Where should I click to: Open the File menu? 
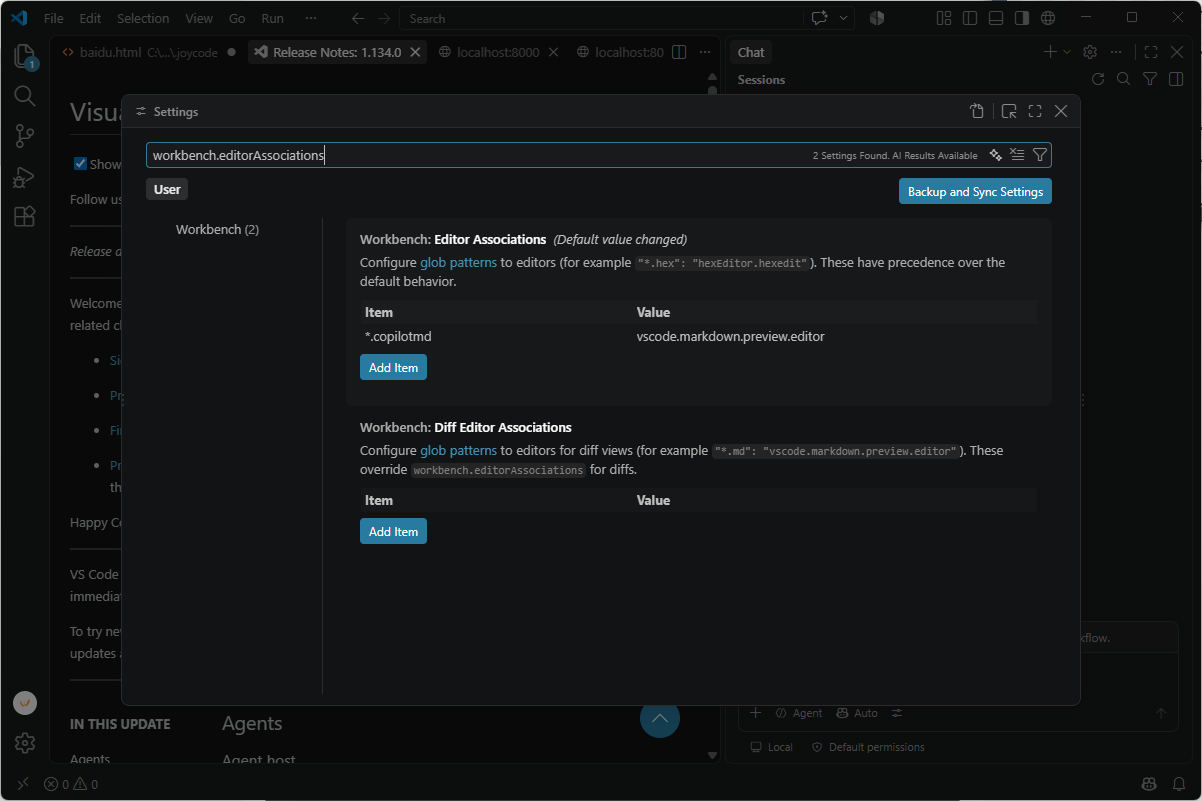click(54, 18)
